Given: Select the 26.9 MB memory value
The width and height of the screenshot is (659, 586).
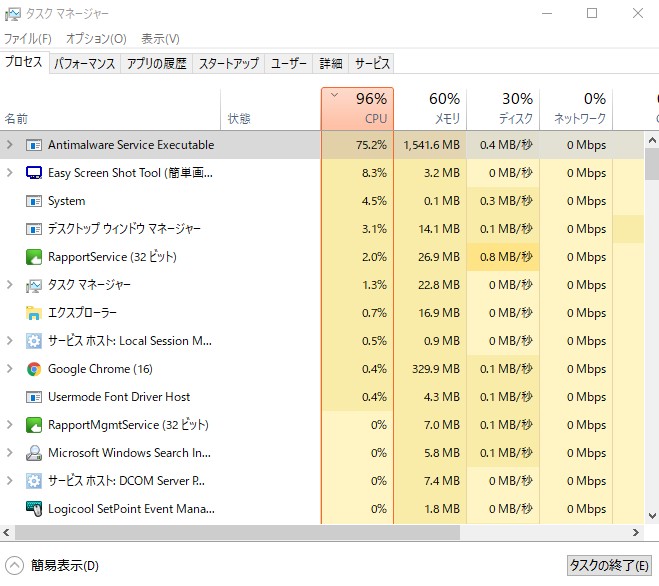Looking at the screenshot, I should click(x=439, y=257).
